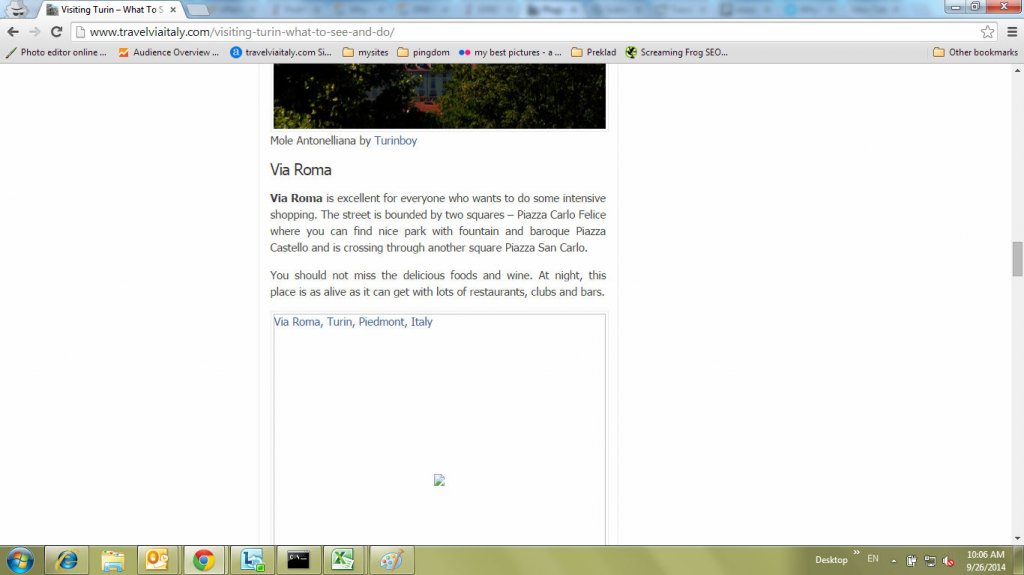
Task: Click the address bar URL field
Action: coord(526,31)
